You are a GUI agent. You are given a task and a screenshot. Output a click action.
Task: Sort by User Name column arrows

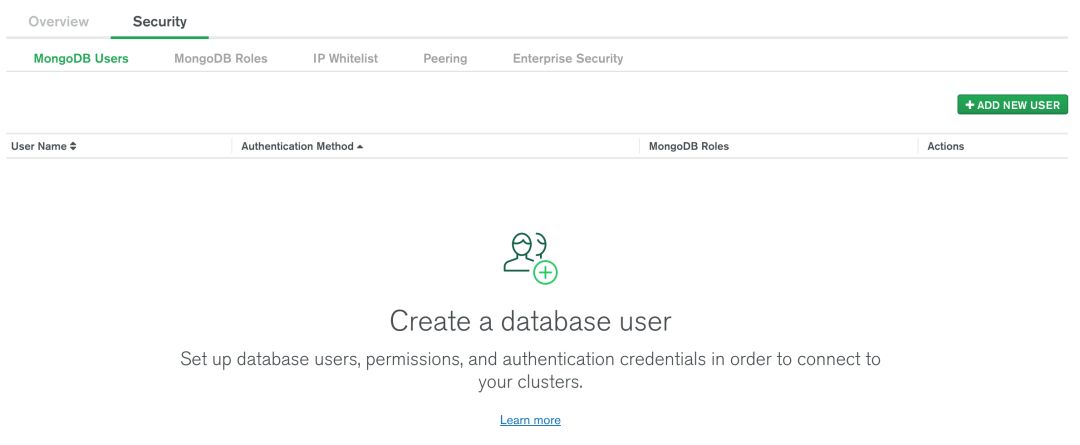point(73,146)
